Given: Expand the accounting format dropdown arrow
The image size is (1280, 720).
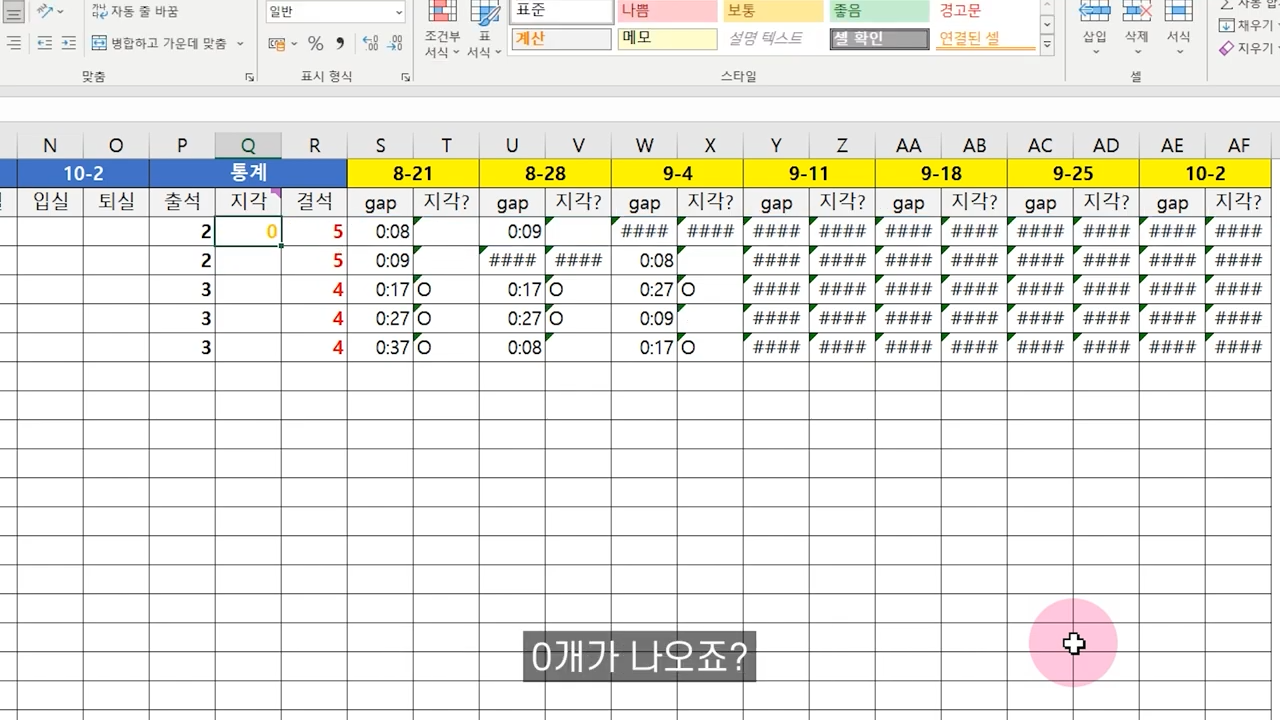Looking at the screenshot, I should point(294,44).
